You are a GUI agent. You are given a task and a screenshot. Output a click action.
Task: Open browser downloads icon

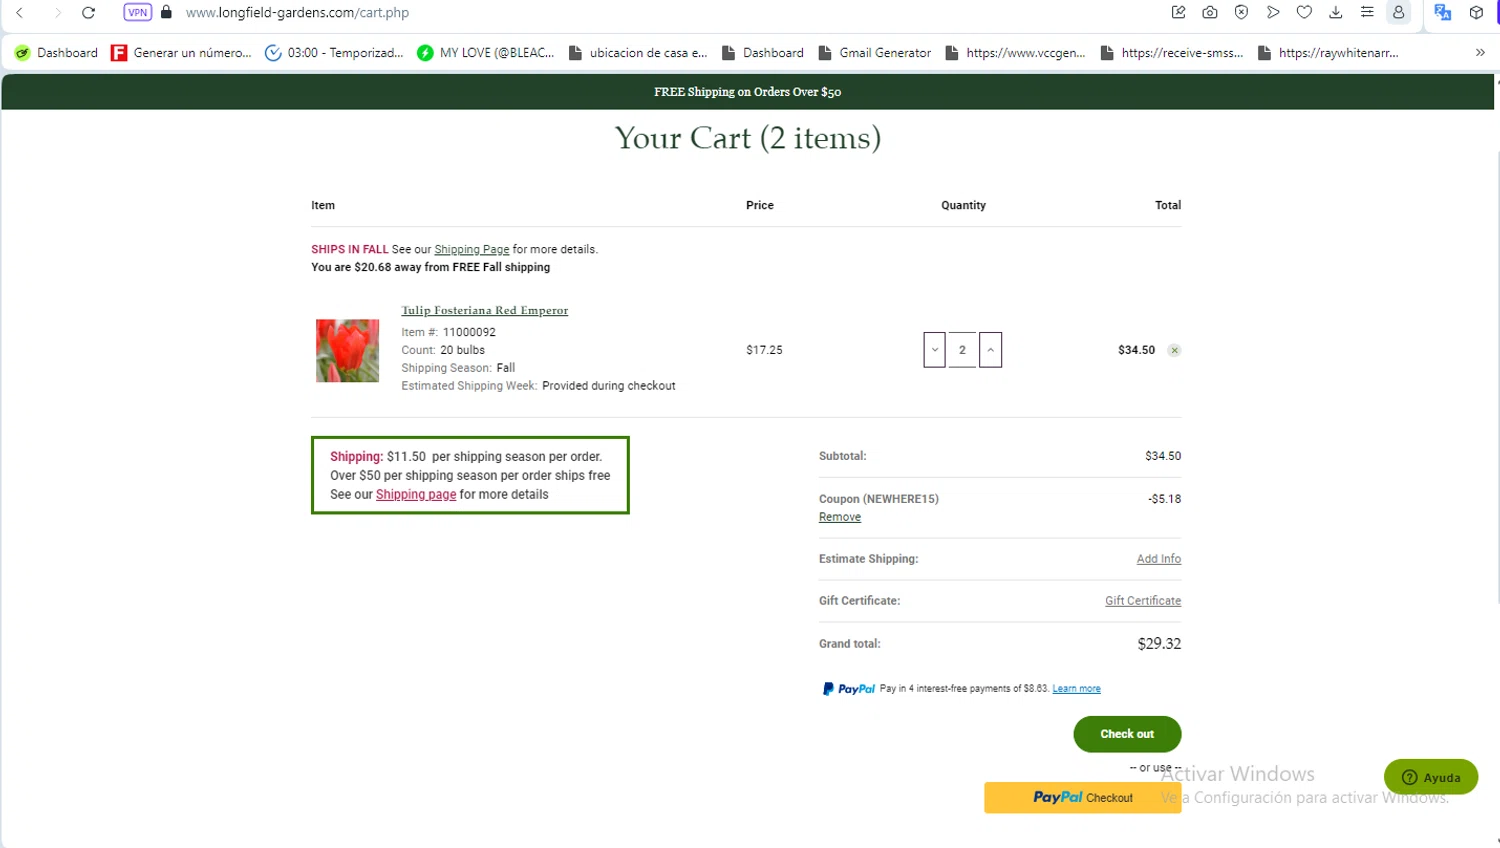1335,13
